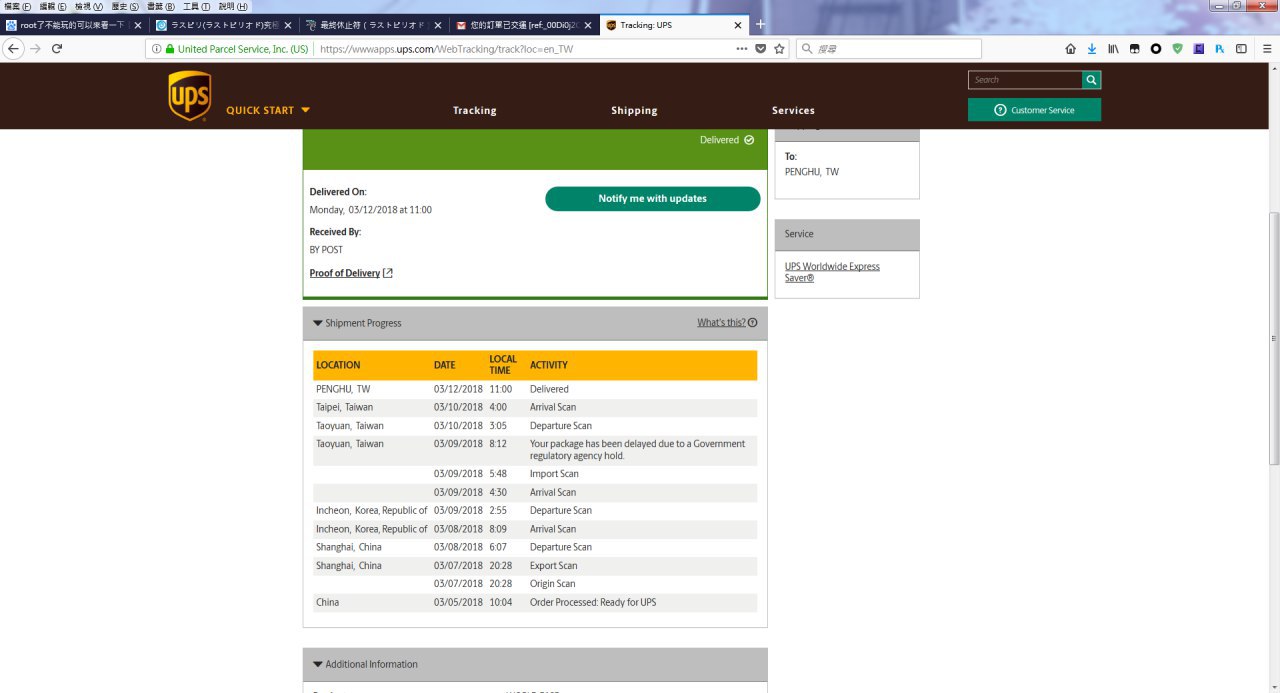
Task: Collapse the Shipment Progress section
Action: tap(357, 323)
